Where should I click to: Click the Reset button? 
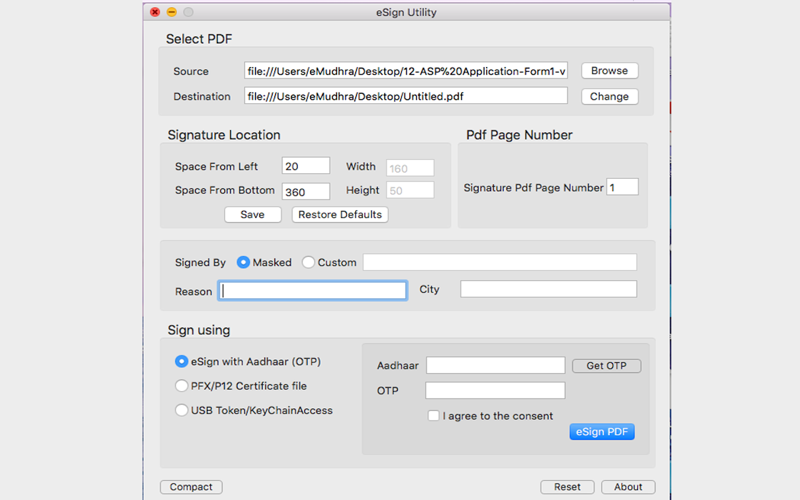point(567,487)
